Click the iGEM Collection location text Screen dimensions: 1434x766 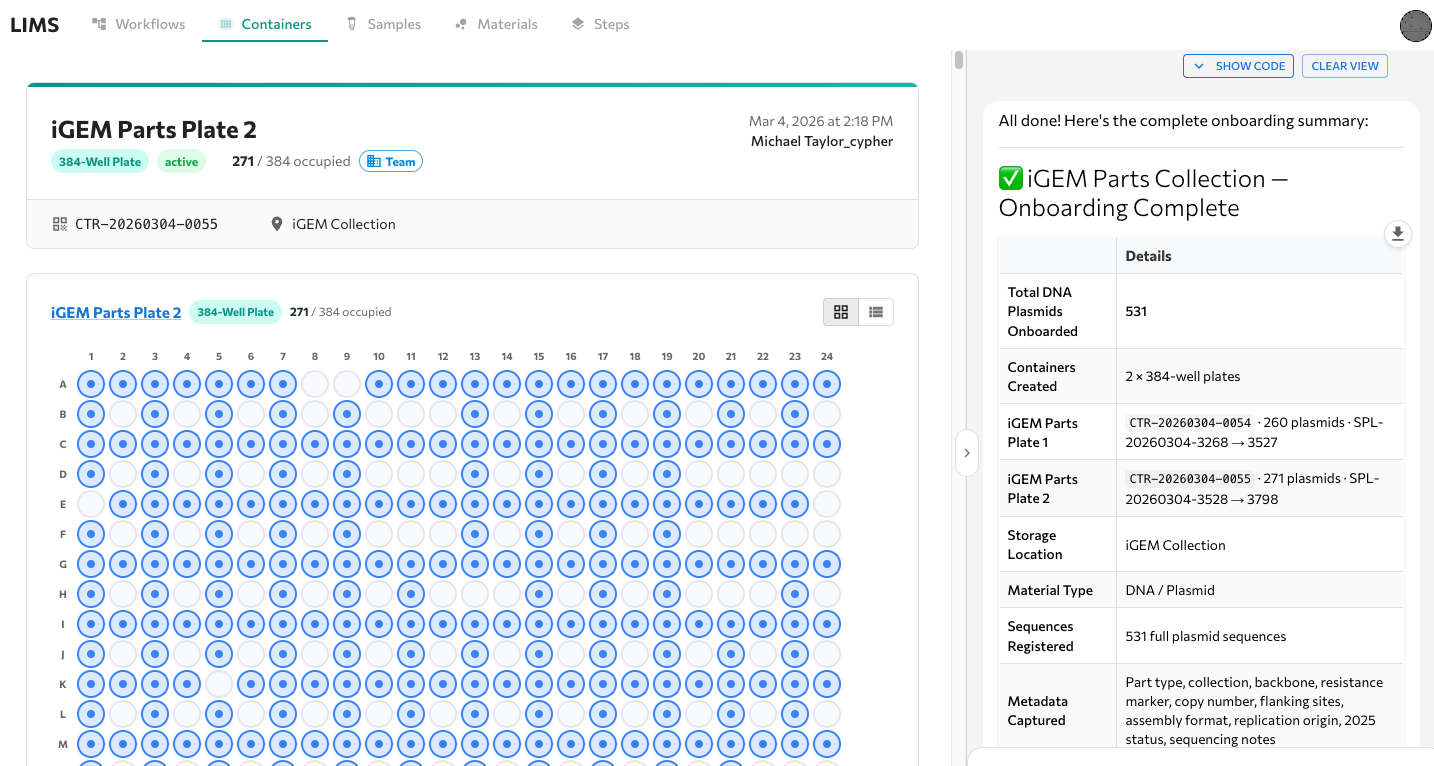[x=344, y=224]
